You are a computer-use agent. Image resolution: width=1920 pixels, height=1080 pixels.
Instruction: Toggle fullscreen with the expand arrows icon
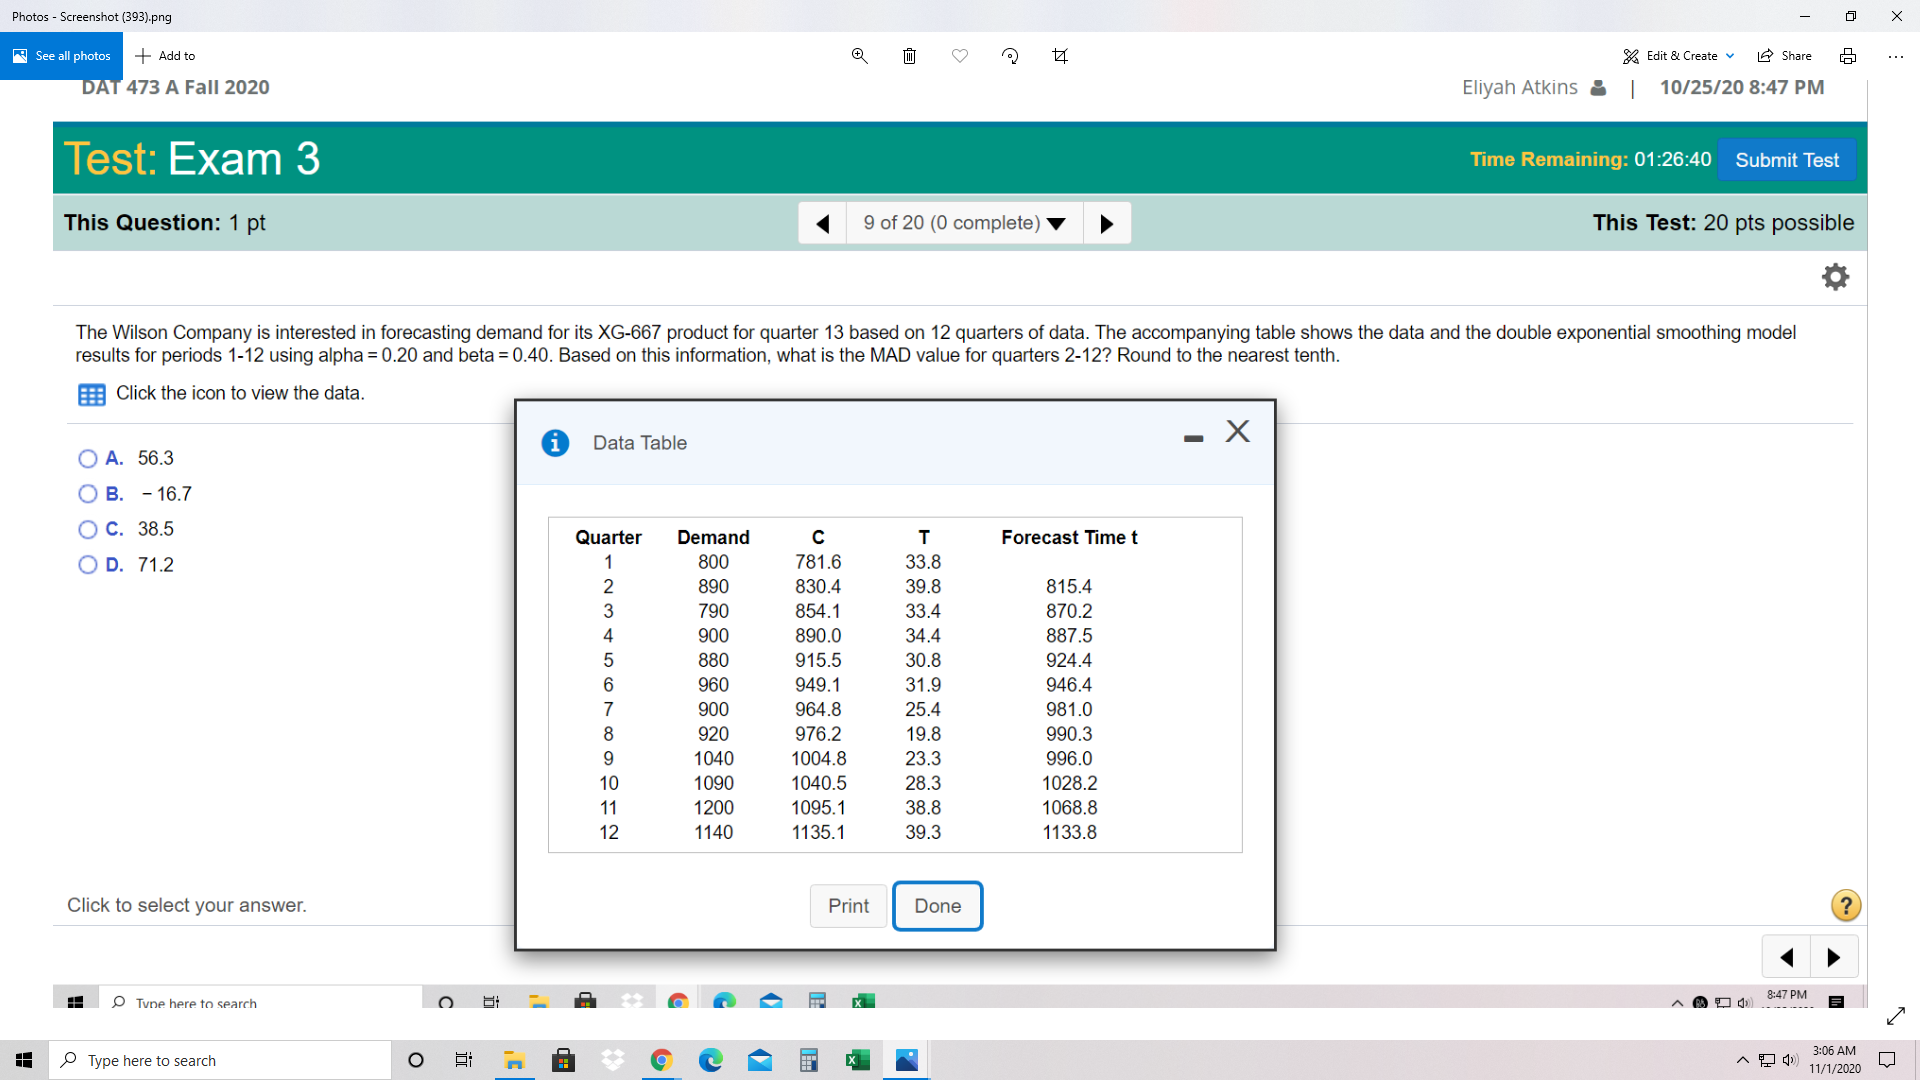1895,1016
